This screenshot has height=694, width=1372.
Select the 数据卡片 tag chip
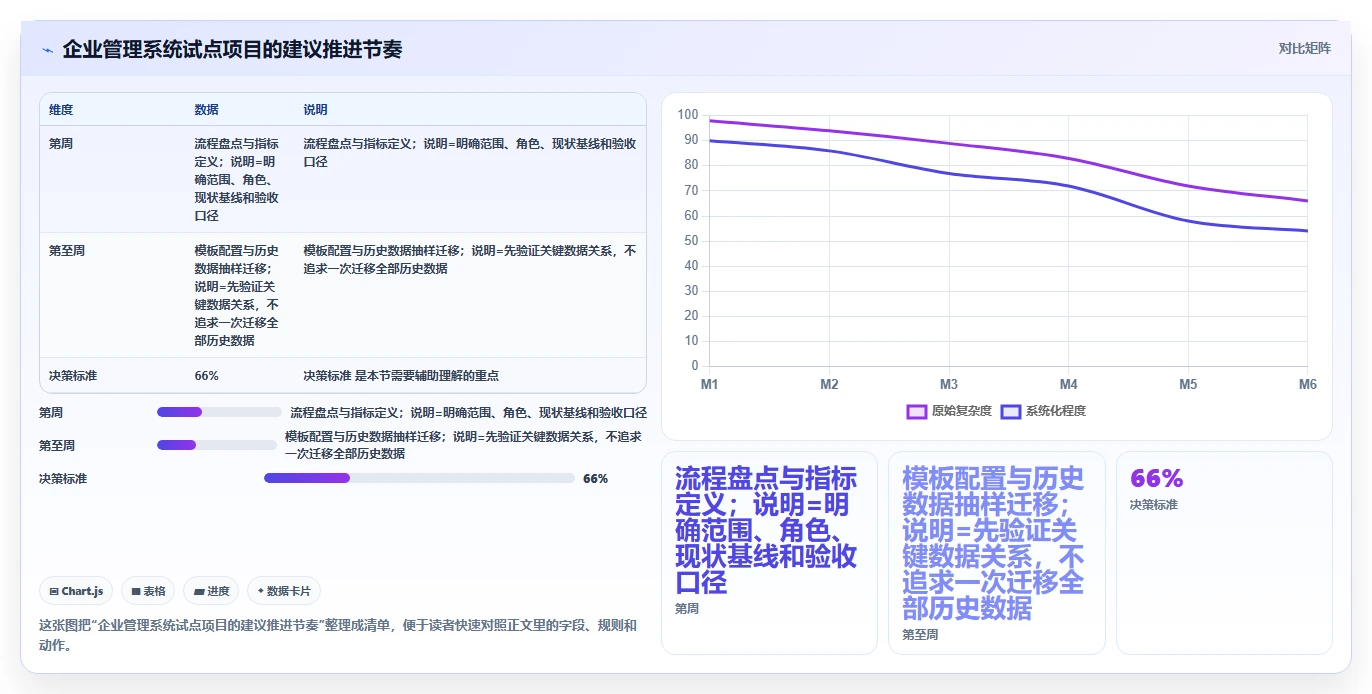[284, 591]
